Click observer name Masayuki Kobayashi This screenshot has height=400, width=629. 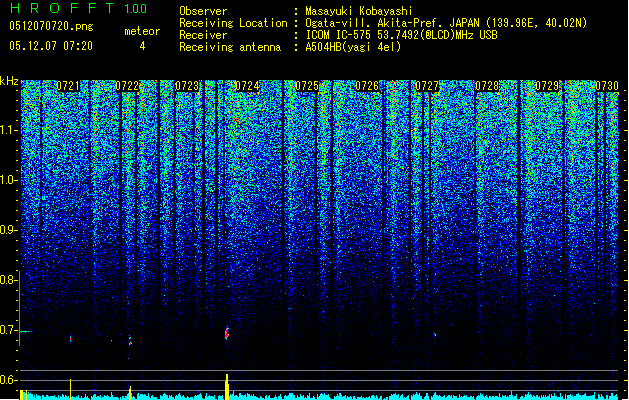click(x=359, y=11)
